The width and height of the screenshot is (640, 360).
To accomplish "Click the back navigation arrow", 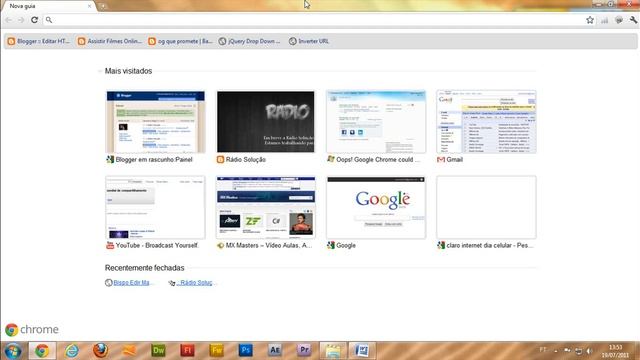I will pyautogui.click(x=9, y=20).
